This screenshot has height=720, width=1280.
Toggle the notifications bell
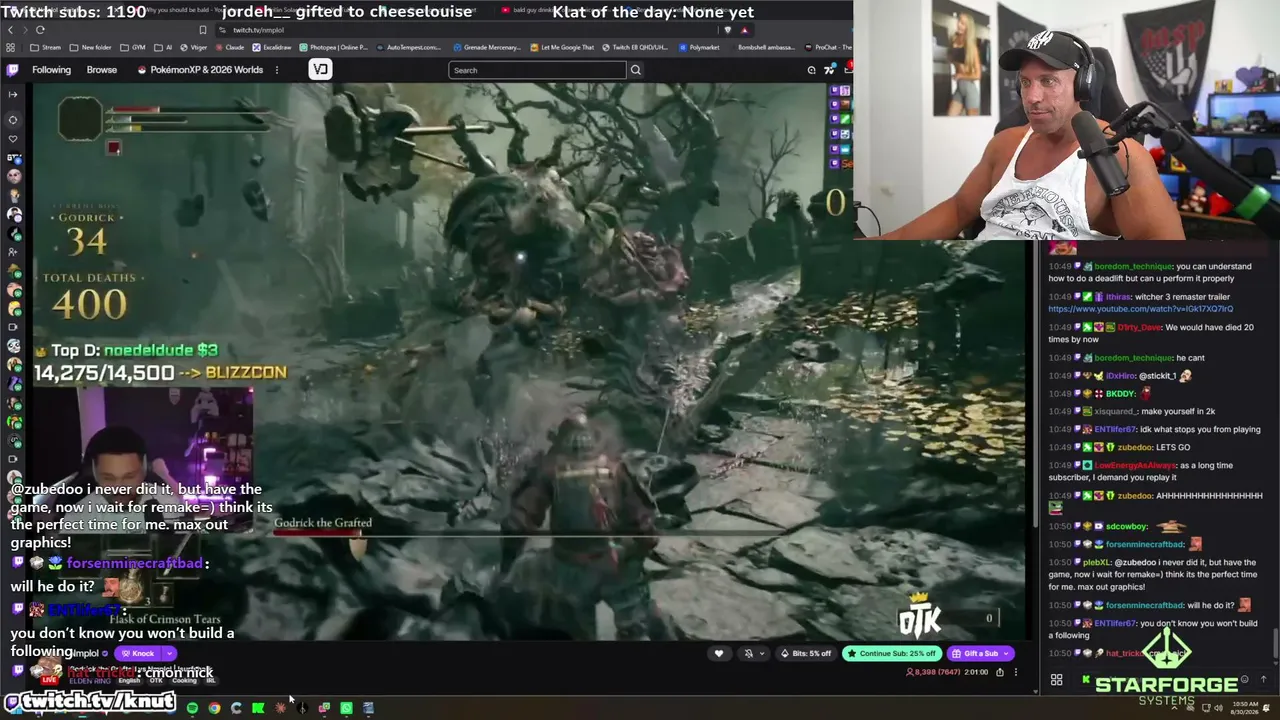click(748, 654)
